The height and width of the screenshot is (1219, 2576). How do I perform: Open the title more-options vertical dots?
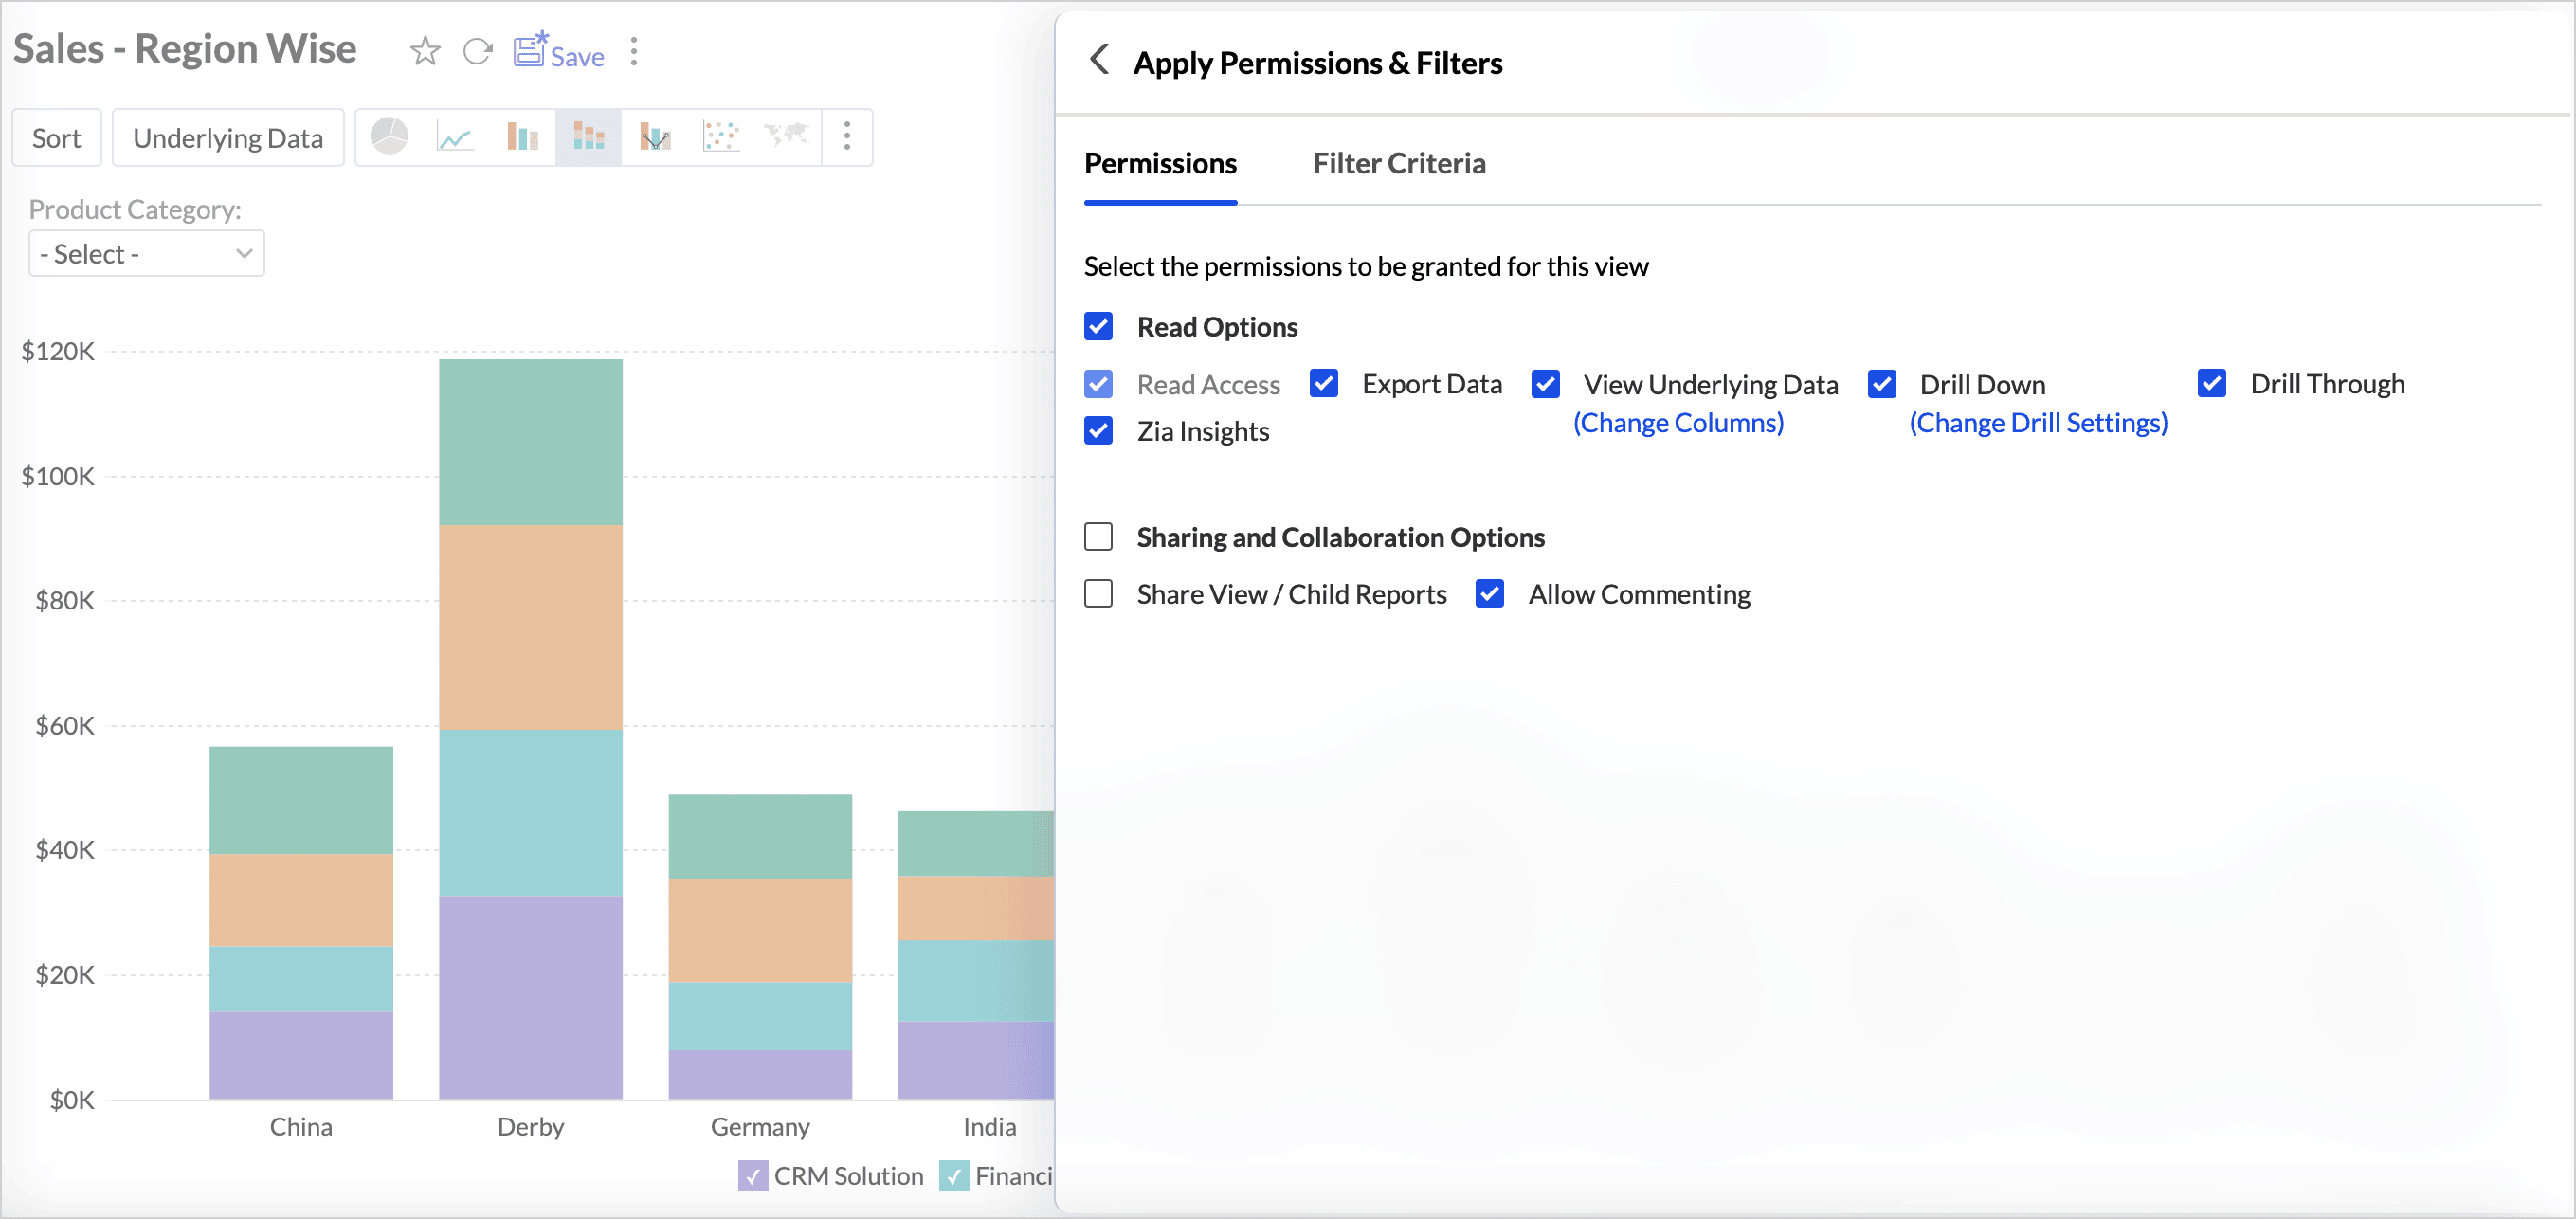634,51
